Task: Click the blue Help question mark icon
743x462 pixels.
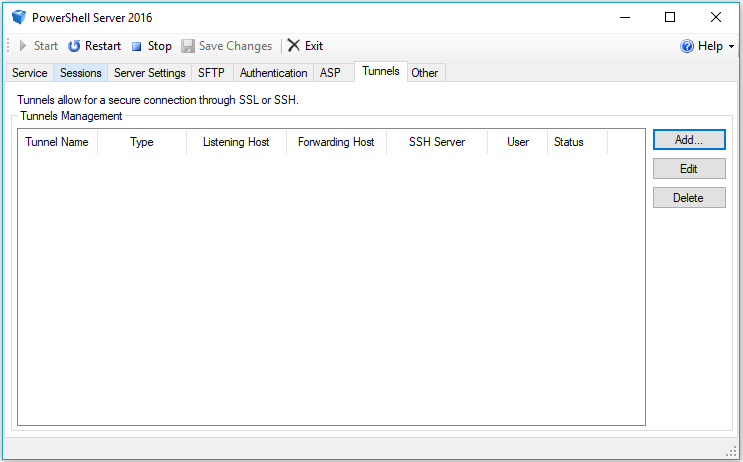Action: [x=687, y=46]
